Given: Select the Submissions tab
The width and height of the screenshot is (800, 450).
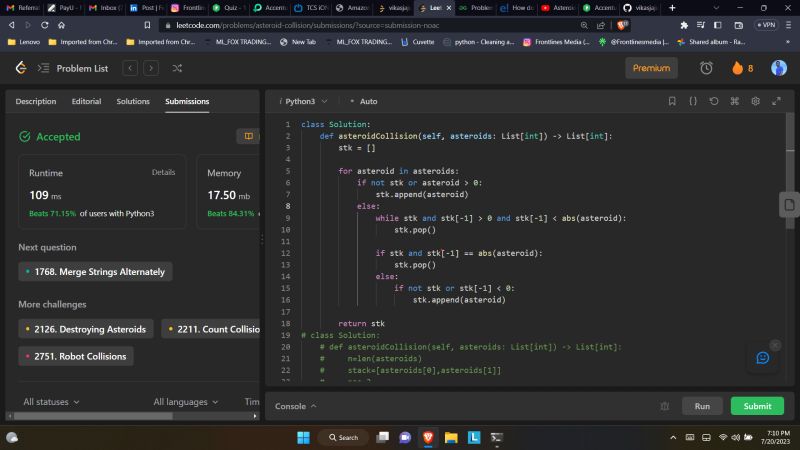Looking at the screenshot, I should 187,101.
